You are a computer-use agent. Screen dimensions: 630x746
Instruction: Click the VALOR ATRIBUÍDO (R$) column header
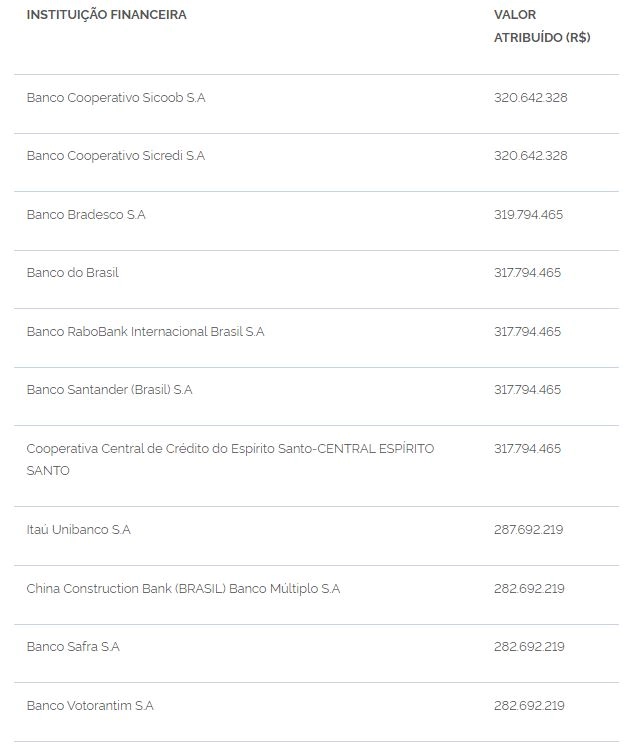click(x=542, y=26)
